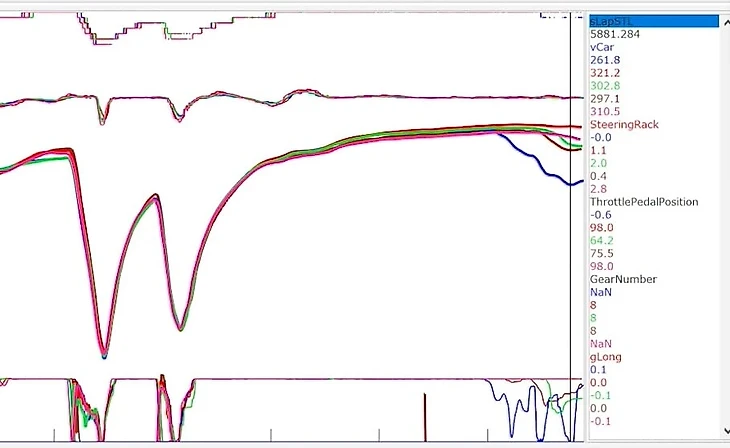Select the ThrottlePedalPosition channel label
The height and width of the screenshot is (448, 730).
tap(642, 202)
